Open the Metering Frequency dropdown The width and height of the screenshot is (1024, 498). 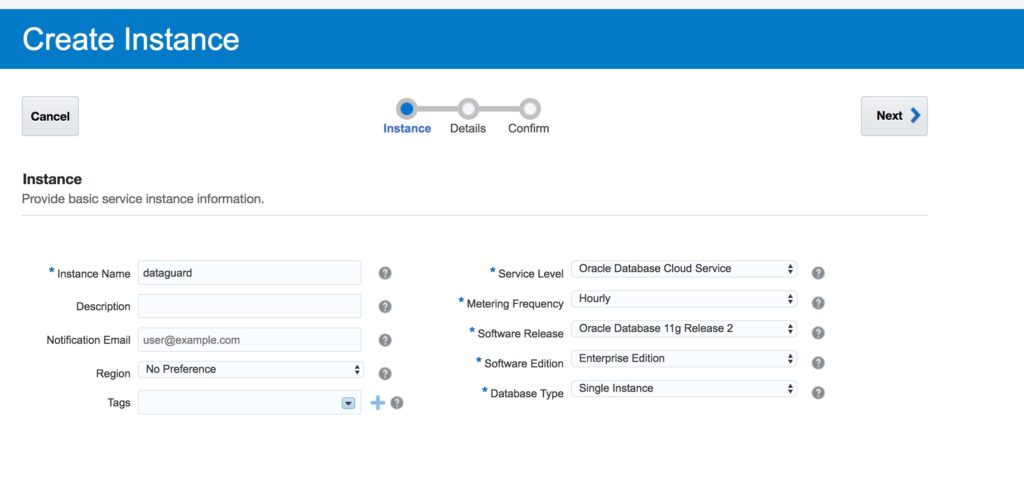click(684, 299)
